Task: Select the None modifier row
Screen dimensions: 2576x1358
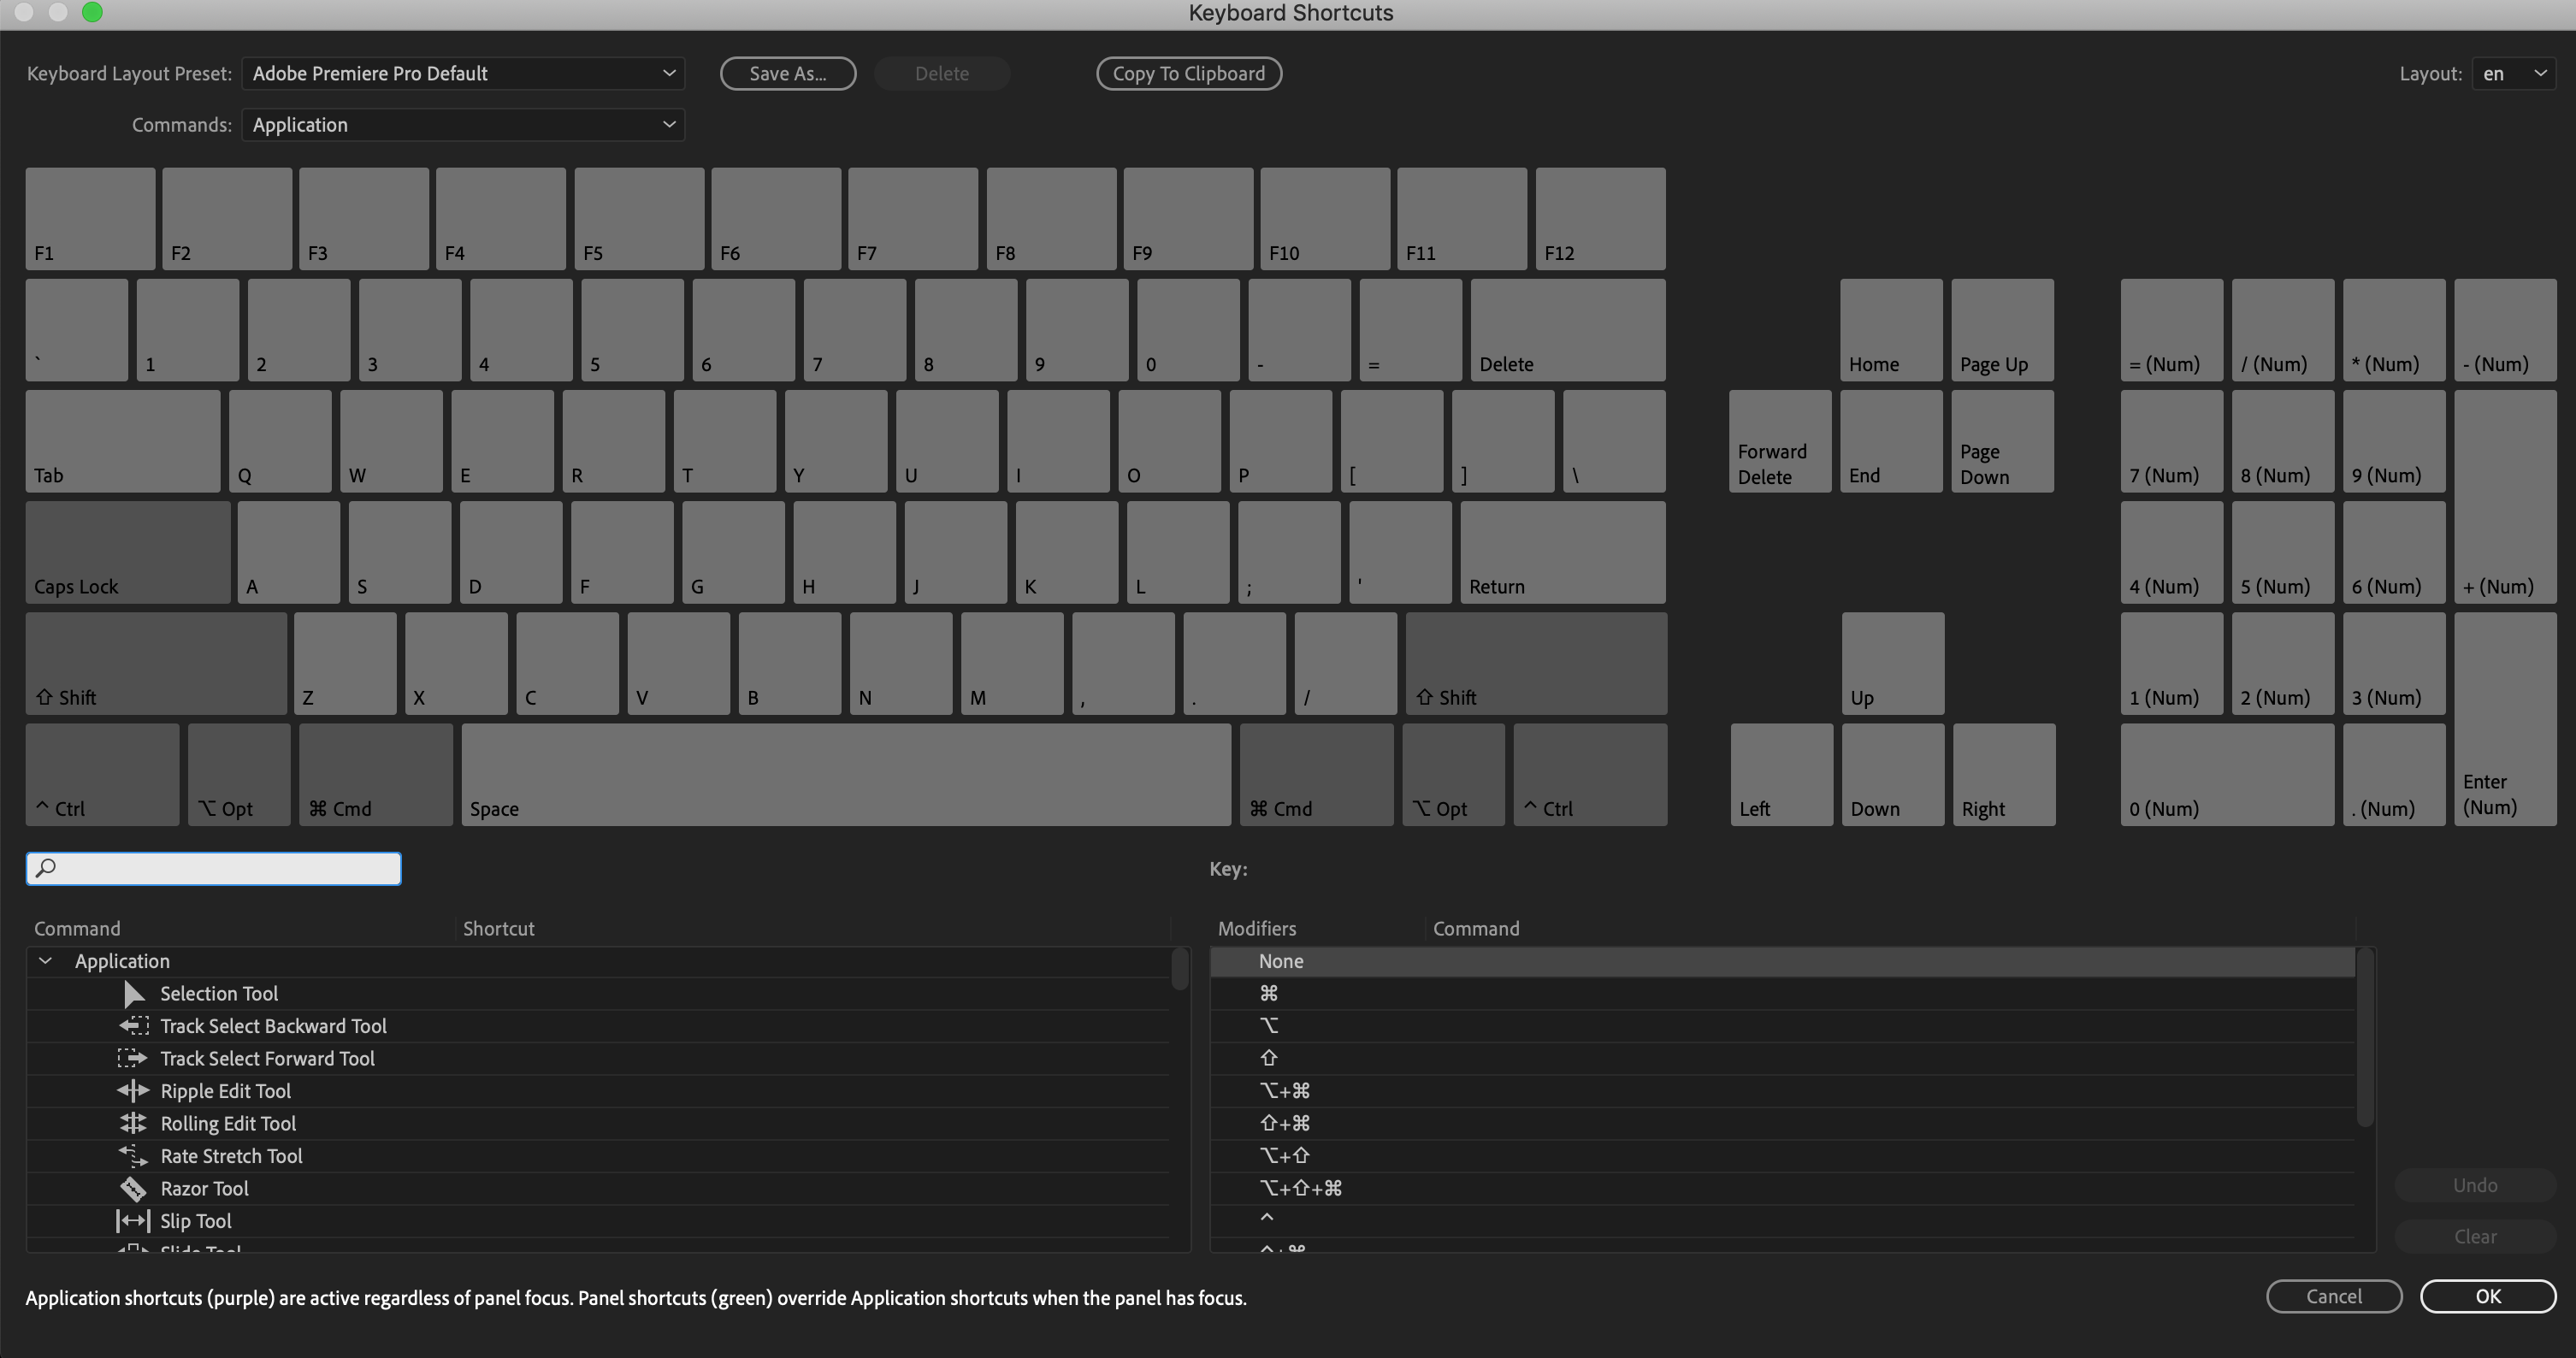Action: 1782,961
